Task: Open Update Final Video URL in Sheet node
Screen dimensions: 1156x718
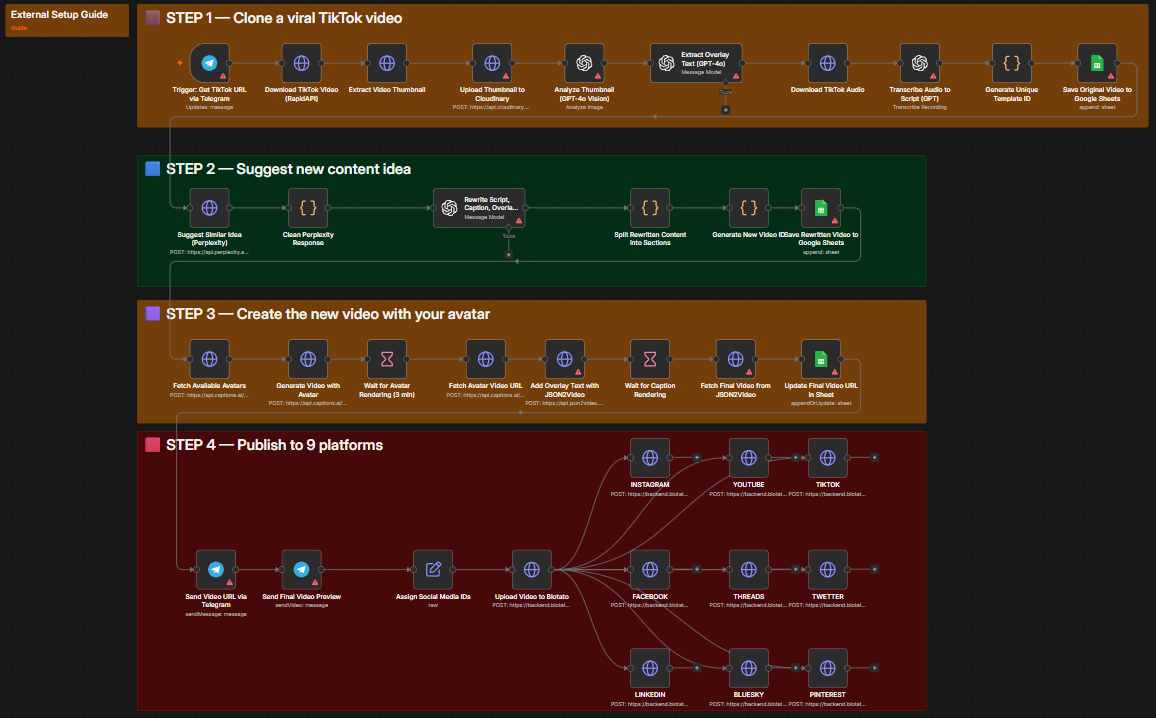Action: click(821, 359)
